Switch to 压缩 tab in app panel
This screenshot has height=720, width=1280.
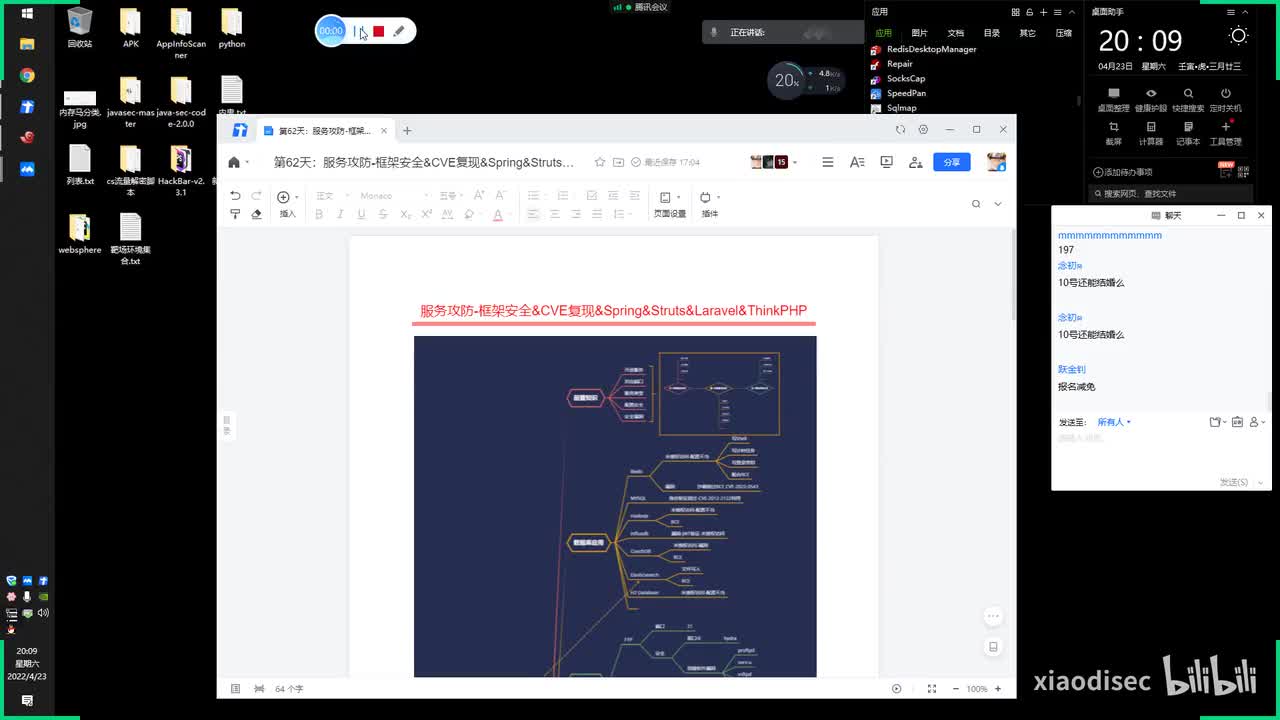[1064, 33]
